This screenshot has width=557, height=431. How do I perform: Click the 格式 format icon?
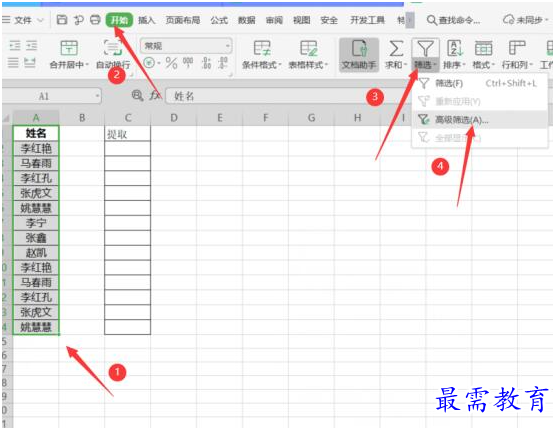tap(483, 48)
